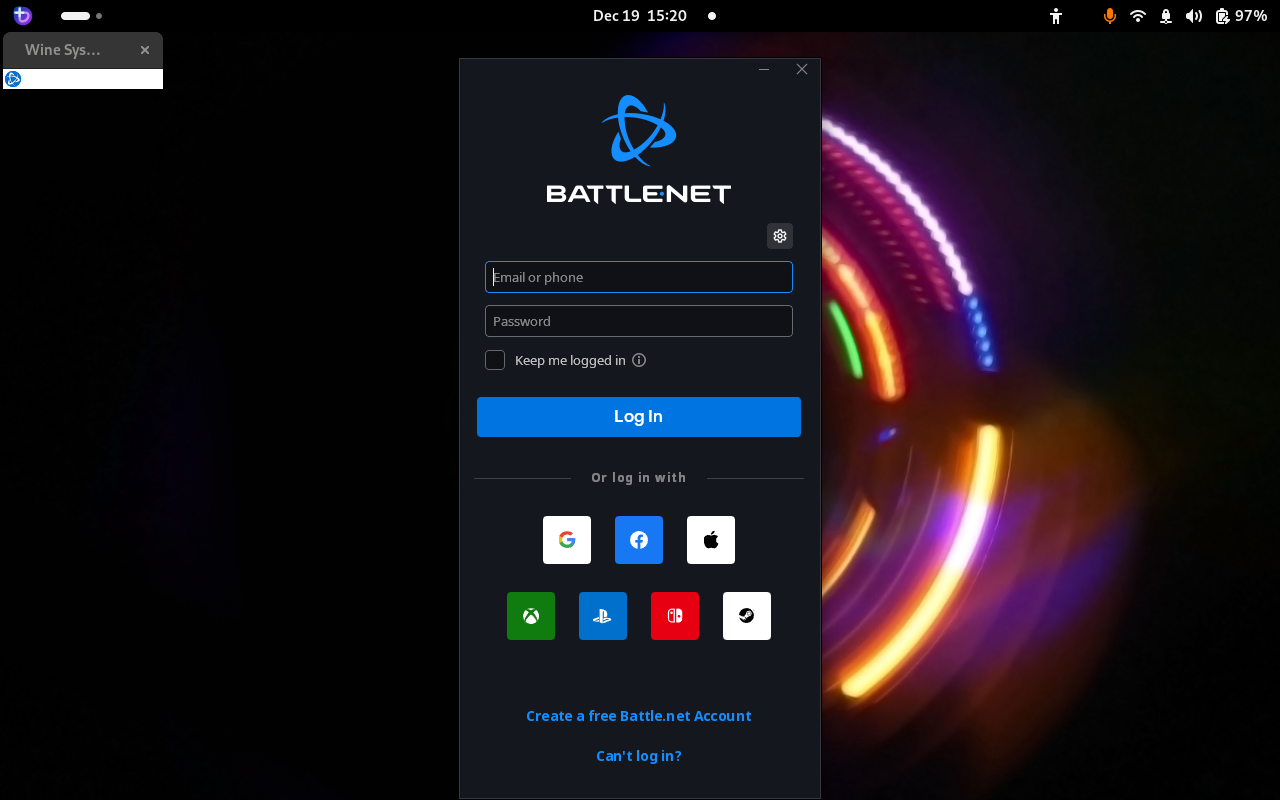
Task: Log in with Google
Action: pyautogui.click(x=567, y=539)
